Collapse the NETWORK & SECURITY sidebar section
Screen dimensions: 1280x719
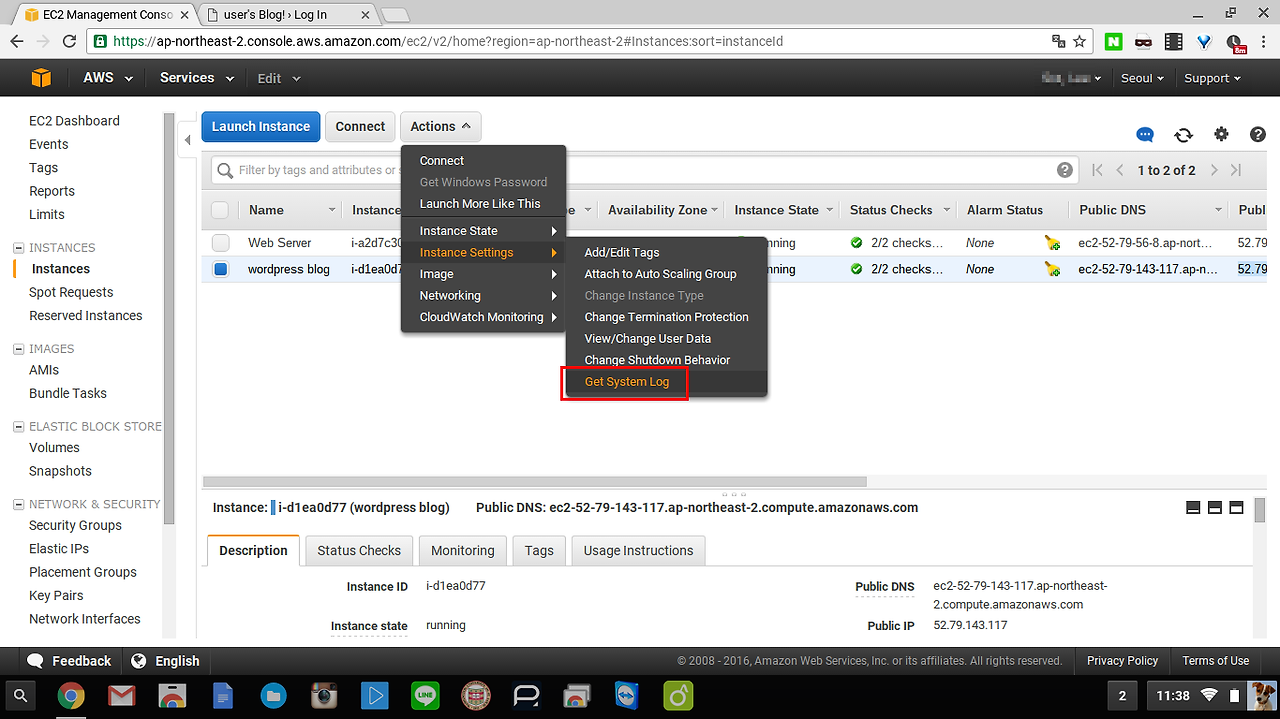(x=18, y=505)
